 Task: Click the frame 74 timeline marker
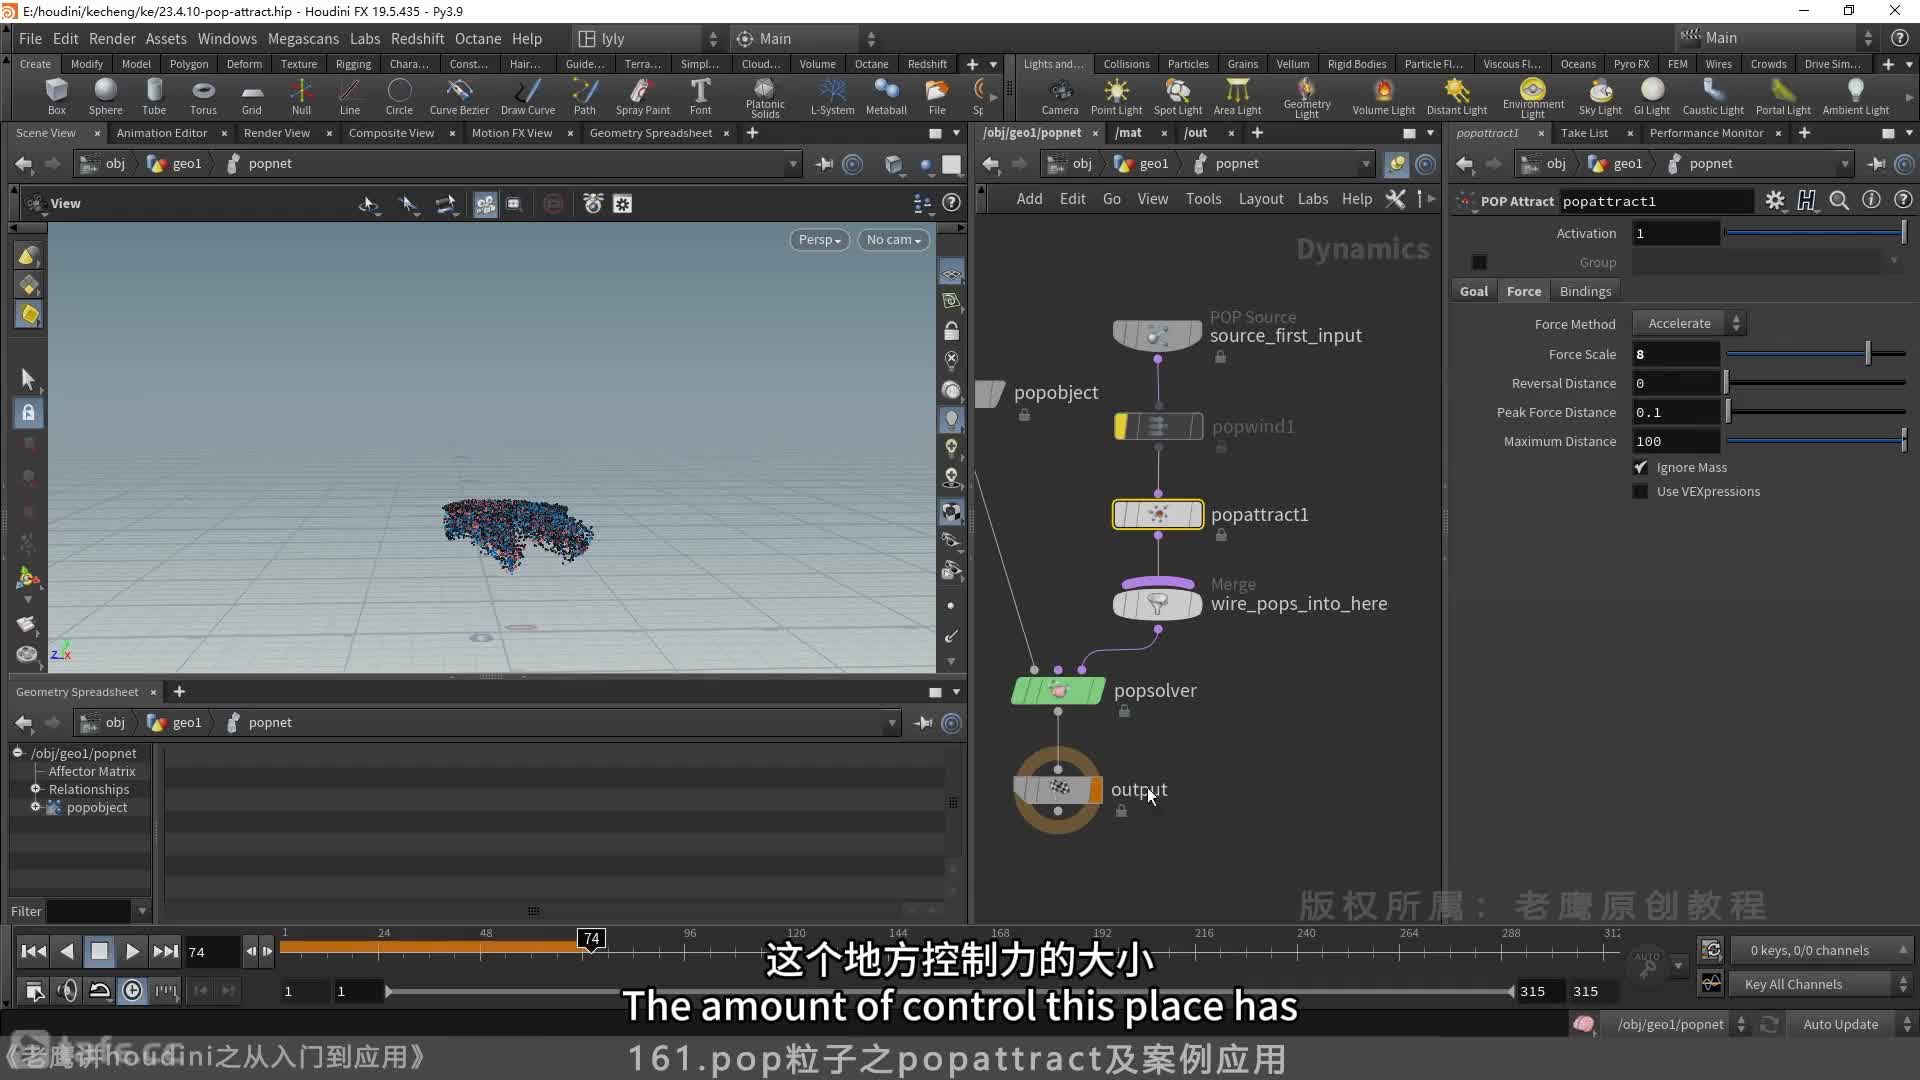pos(591,938)
